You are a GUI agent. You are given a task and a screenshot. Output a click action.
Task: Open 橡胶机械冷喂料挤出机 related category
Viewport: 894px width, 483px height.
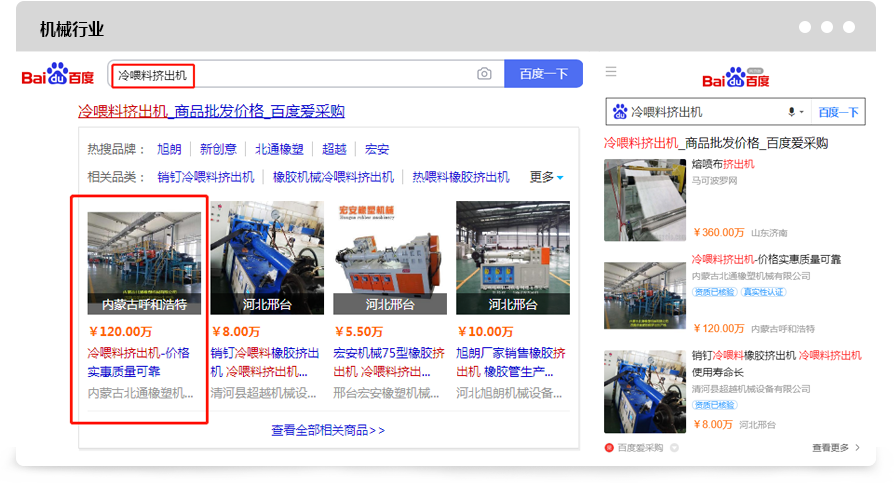(x=333, y=177)
